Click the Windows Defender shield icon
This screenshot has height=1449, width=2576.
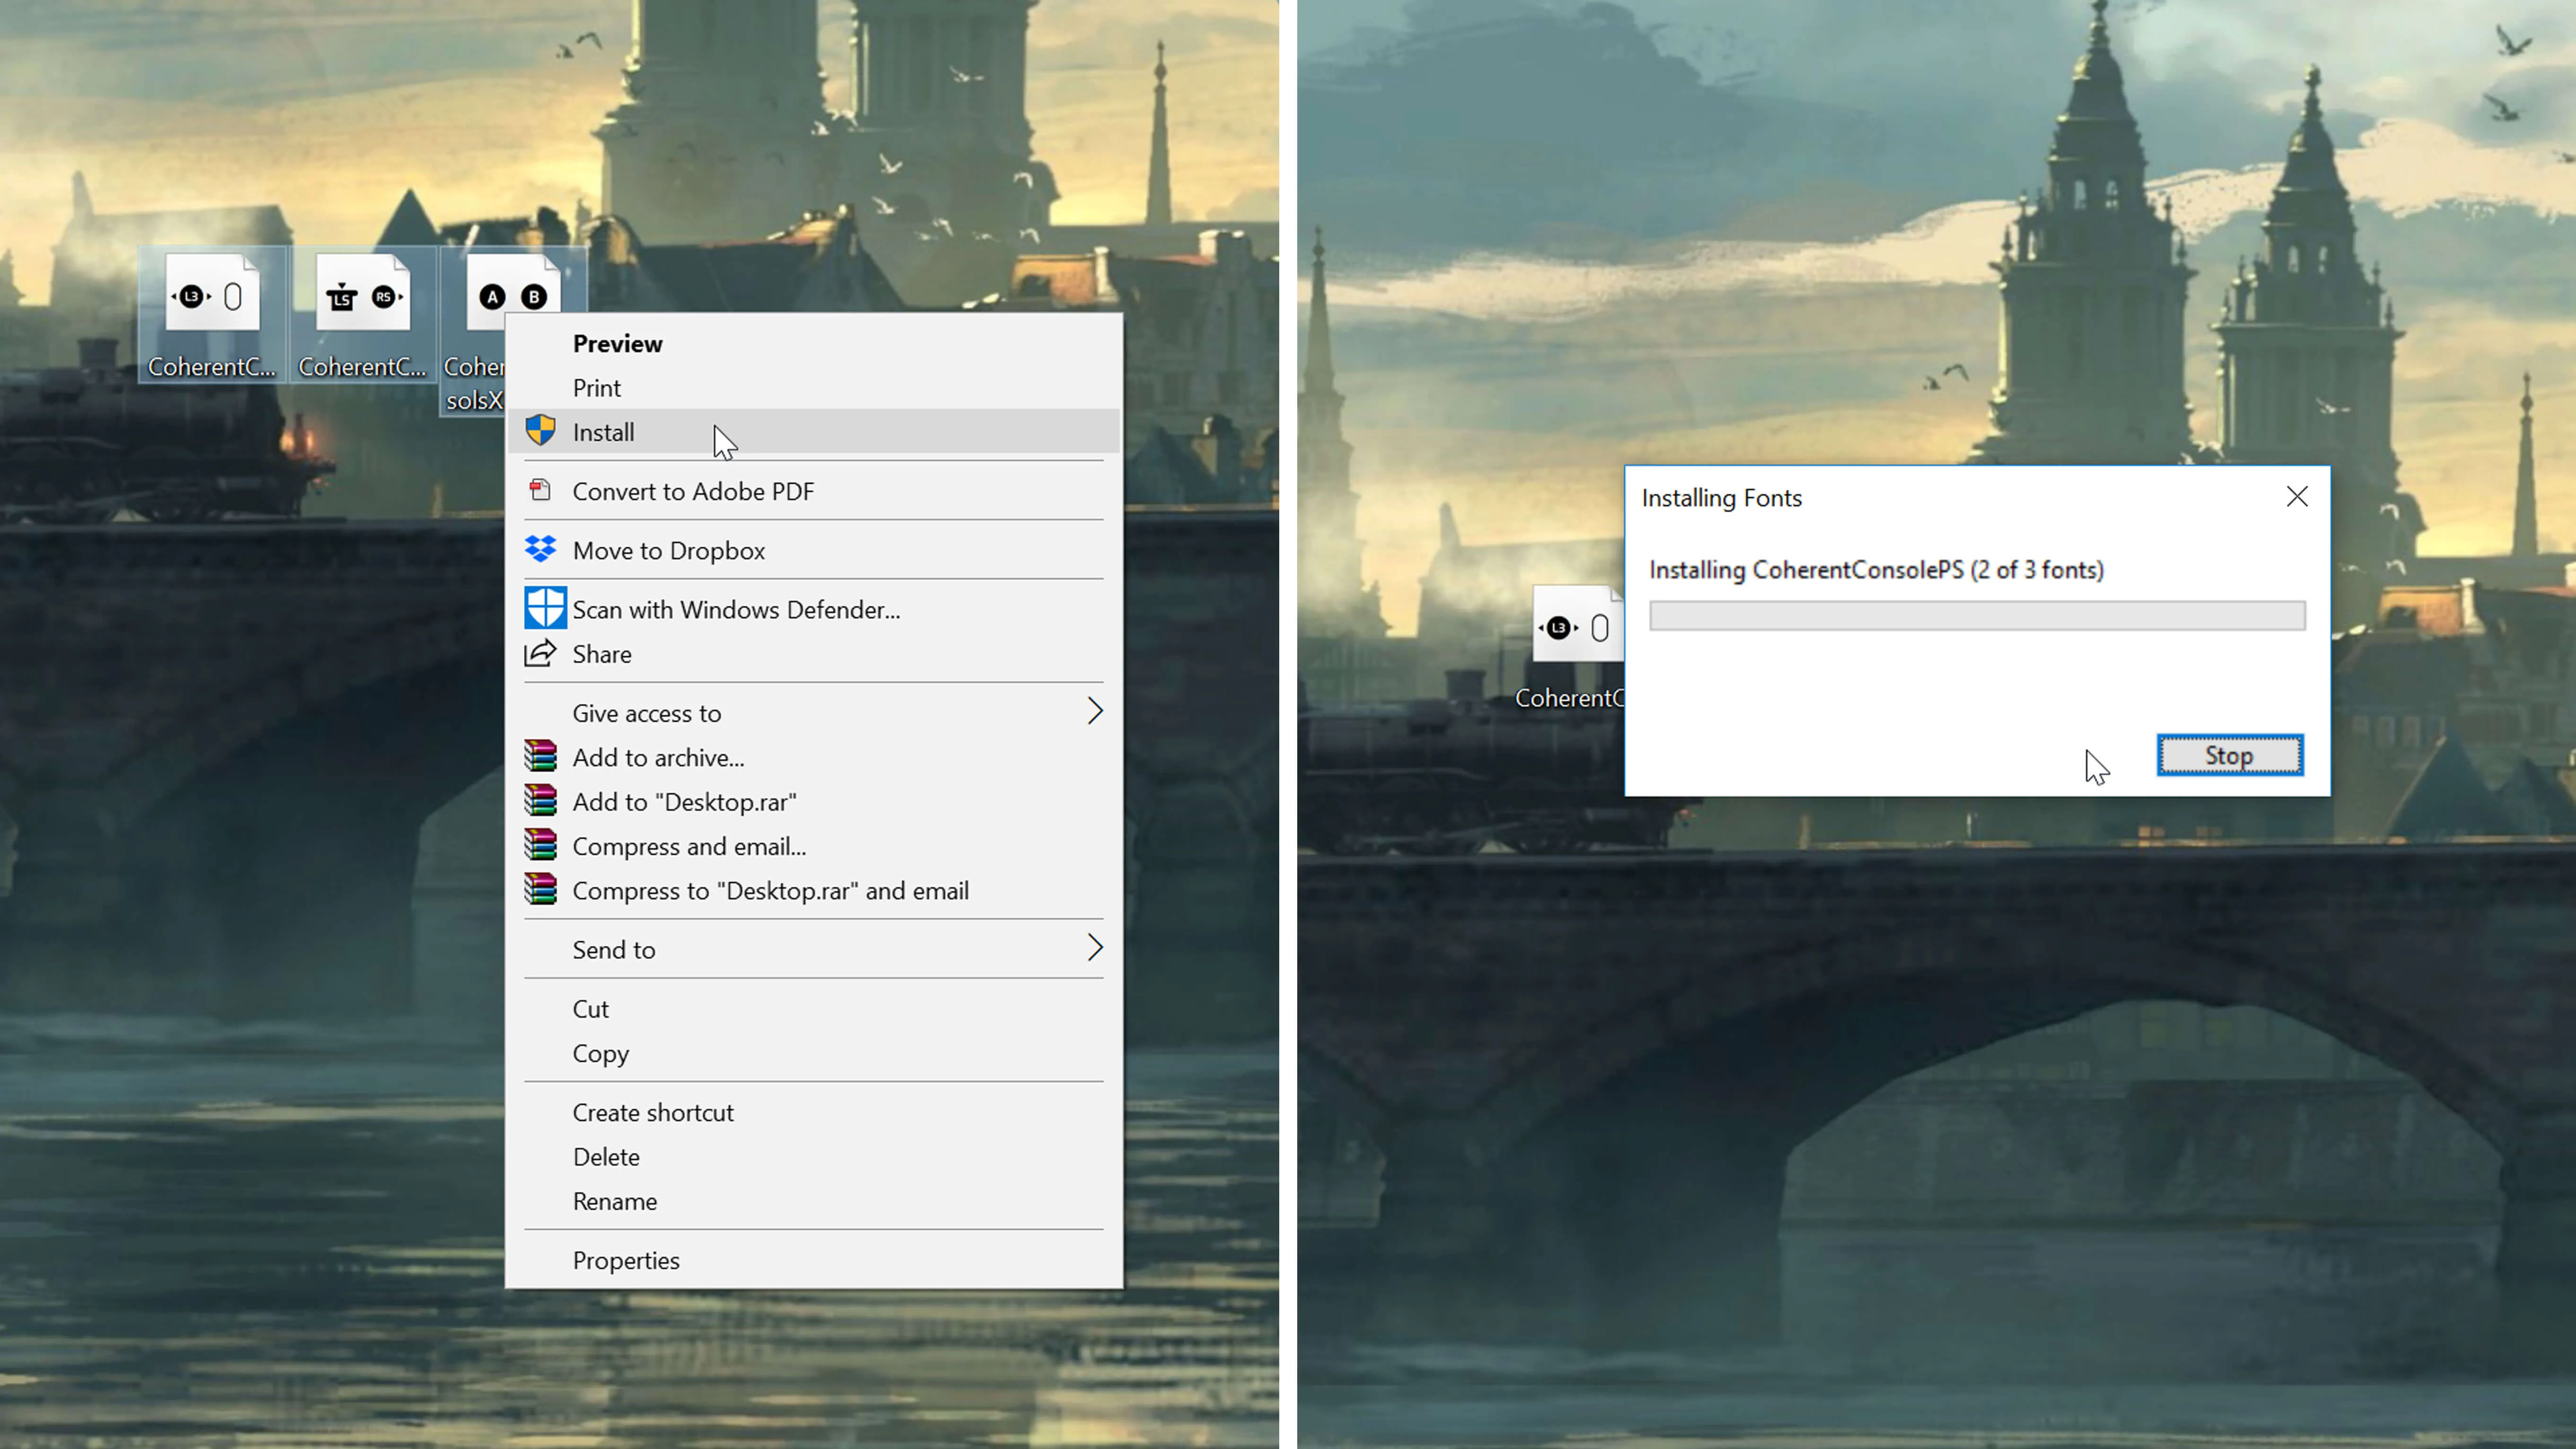coord(545,608)
